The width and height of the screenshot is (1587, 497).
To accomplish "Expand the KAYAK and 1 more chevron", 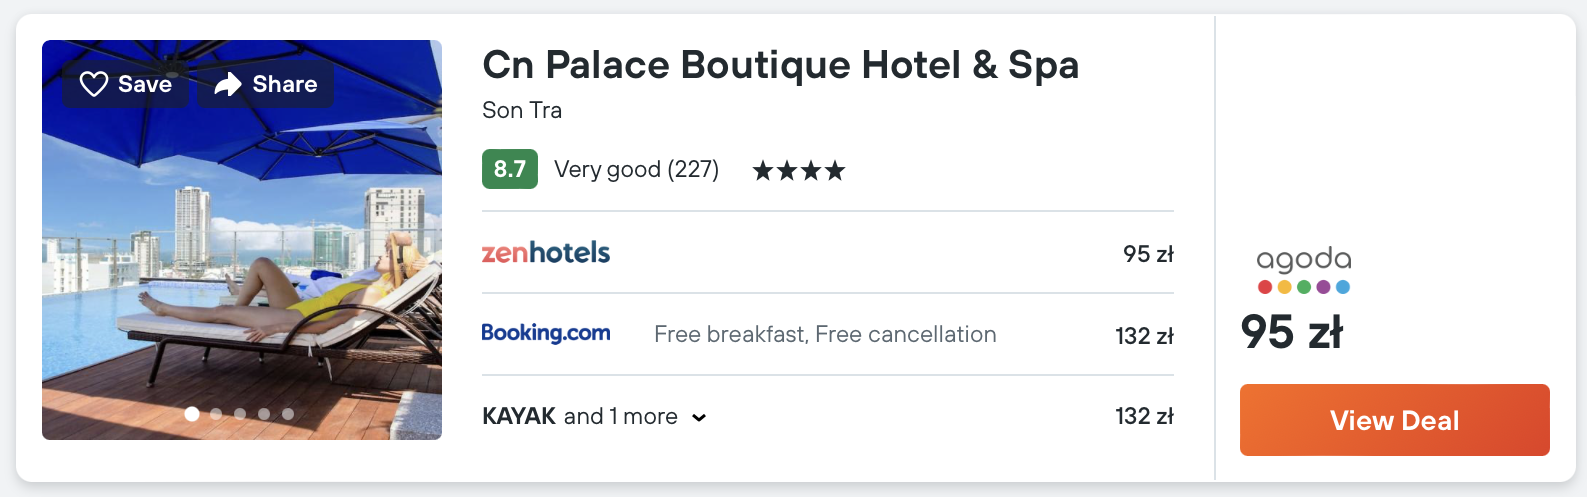I will click(699, 418).
